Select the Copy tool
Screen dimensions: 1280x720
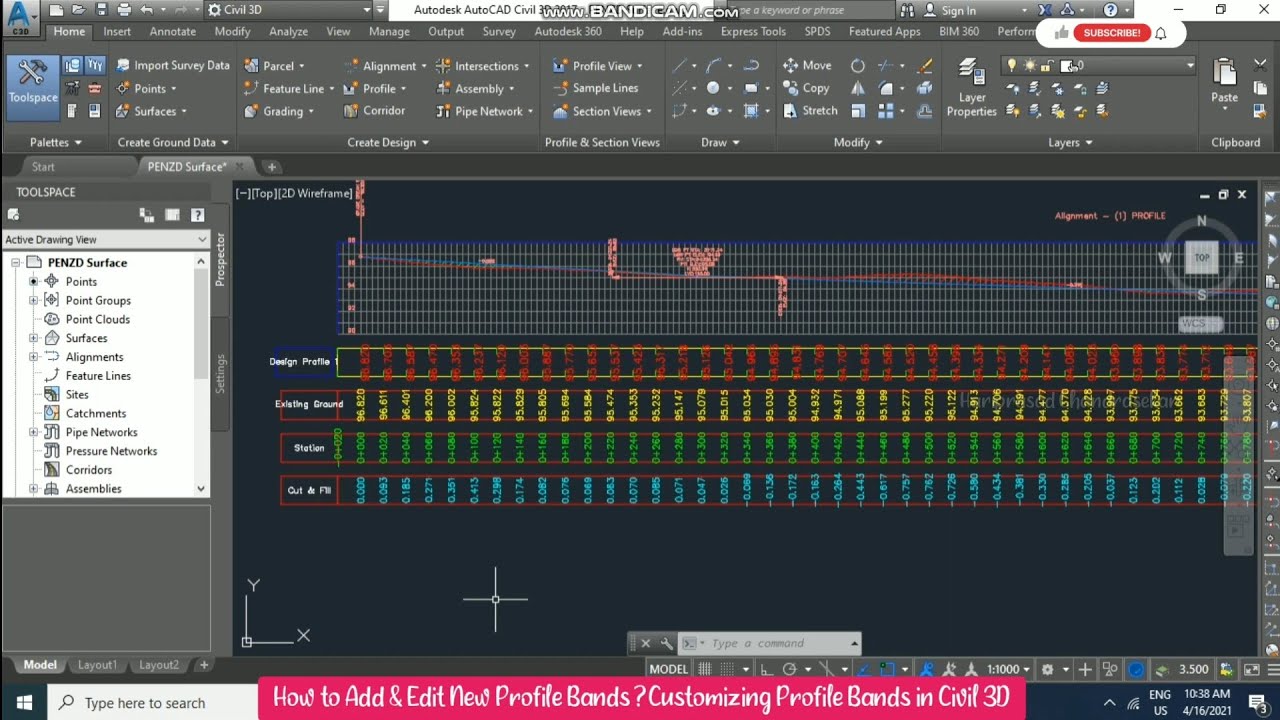coord(806,88)
